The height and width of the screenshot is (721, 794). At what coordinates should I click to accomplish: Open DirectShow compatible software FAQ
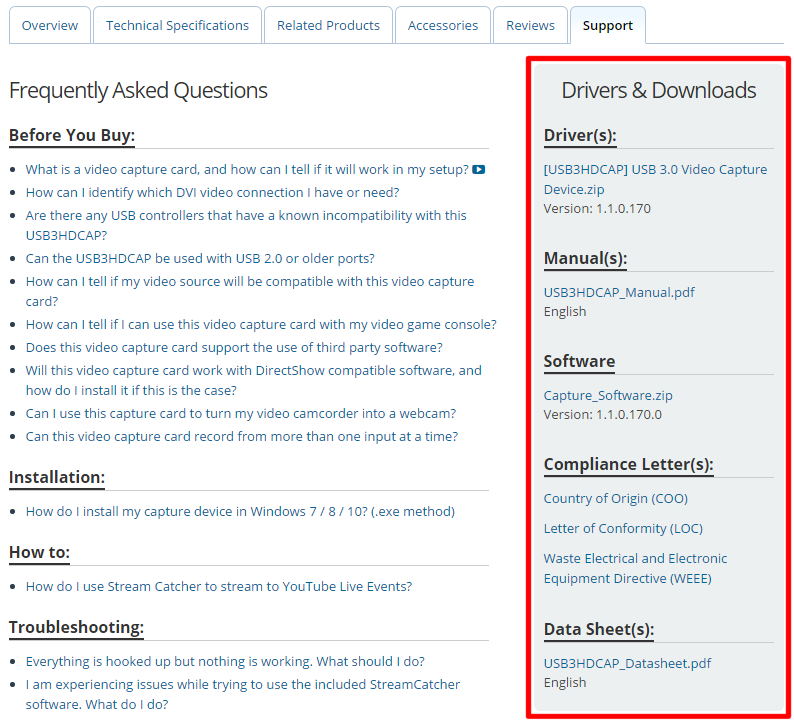coord(253,380)
